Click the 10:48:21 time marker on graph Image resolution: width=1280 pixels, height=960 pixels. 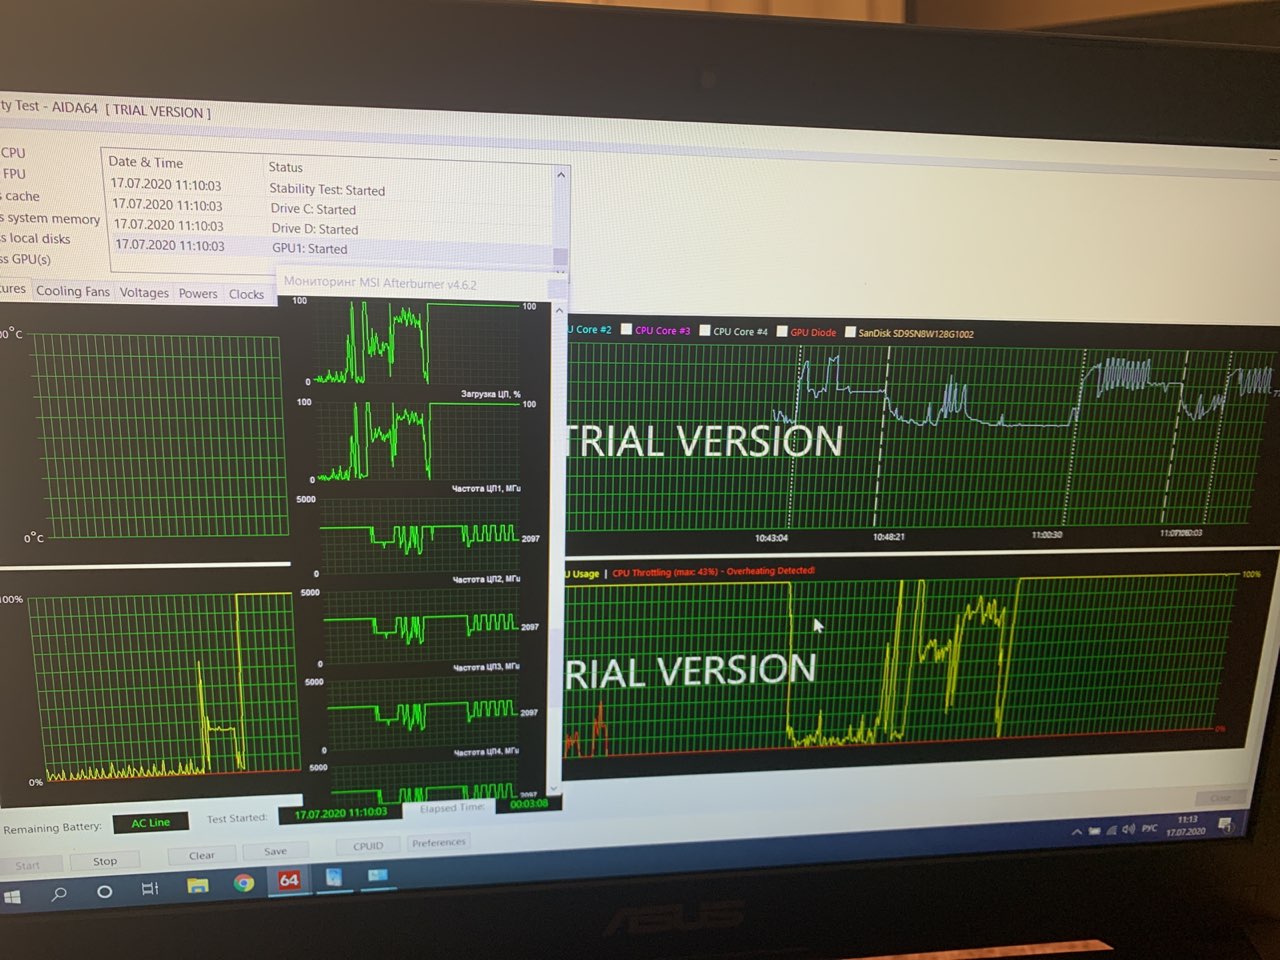(x=888, y=537)
